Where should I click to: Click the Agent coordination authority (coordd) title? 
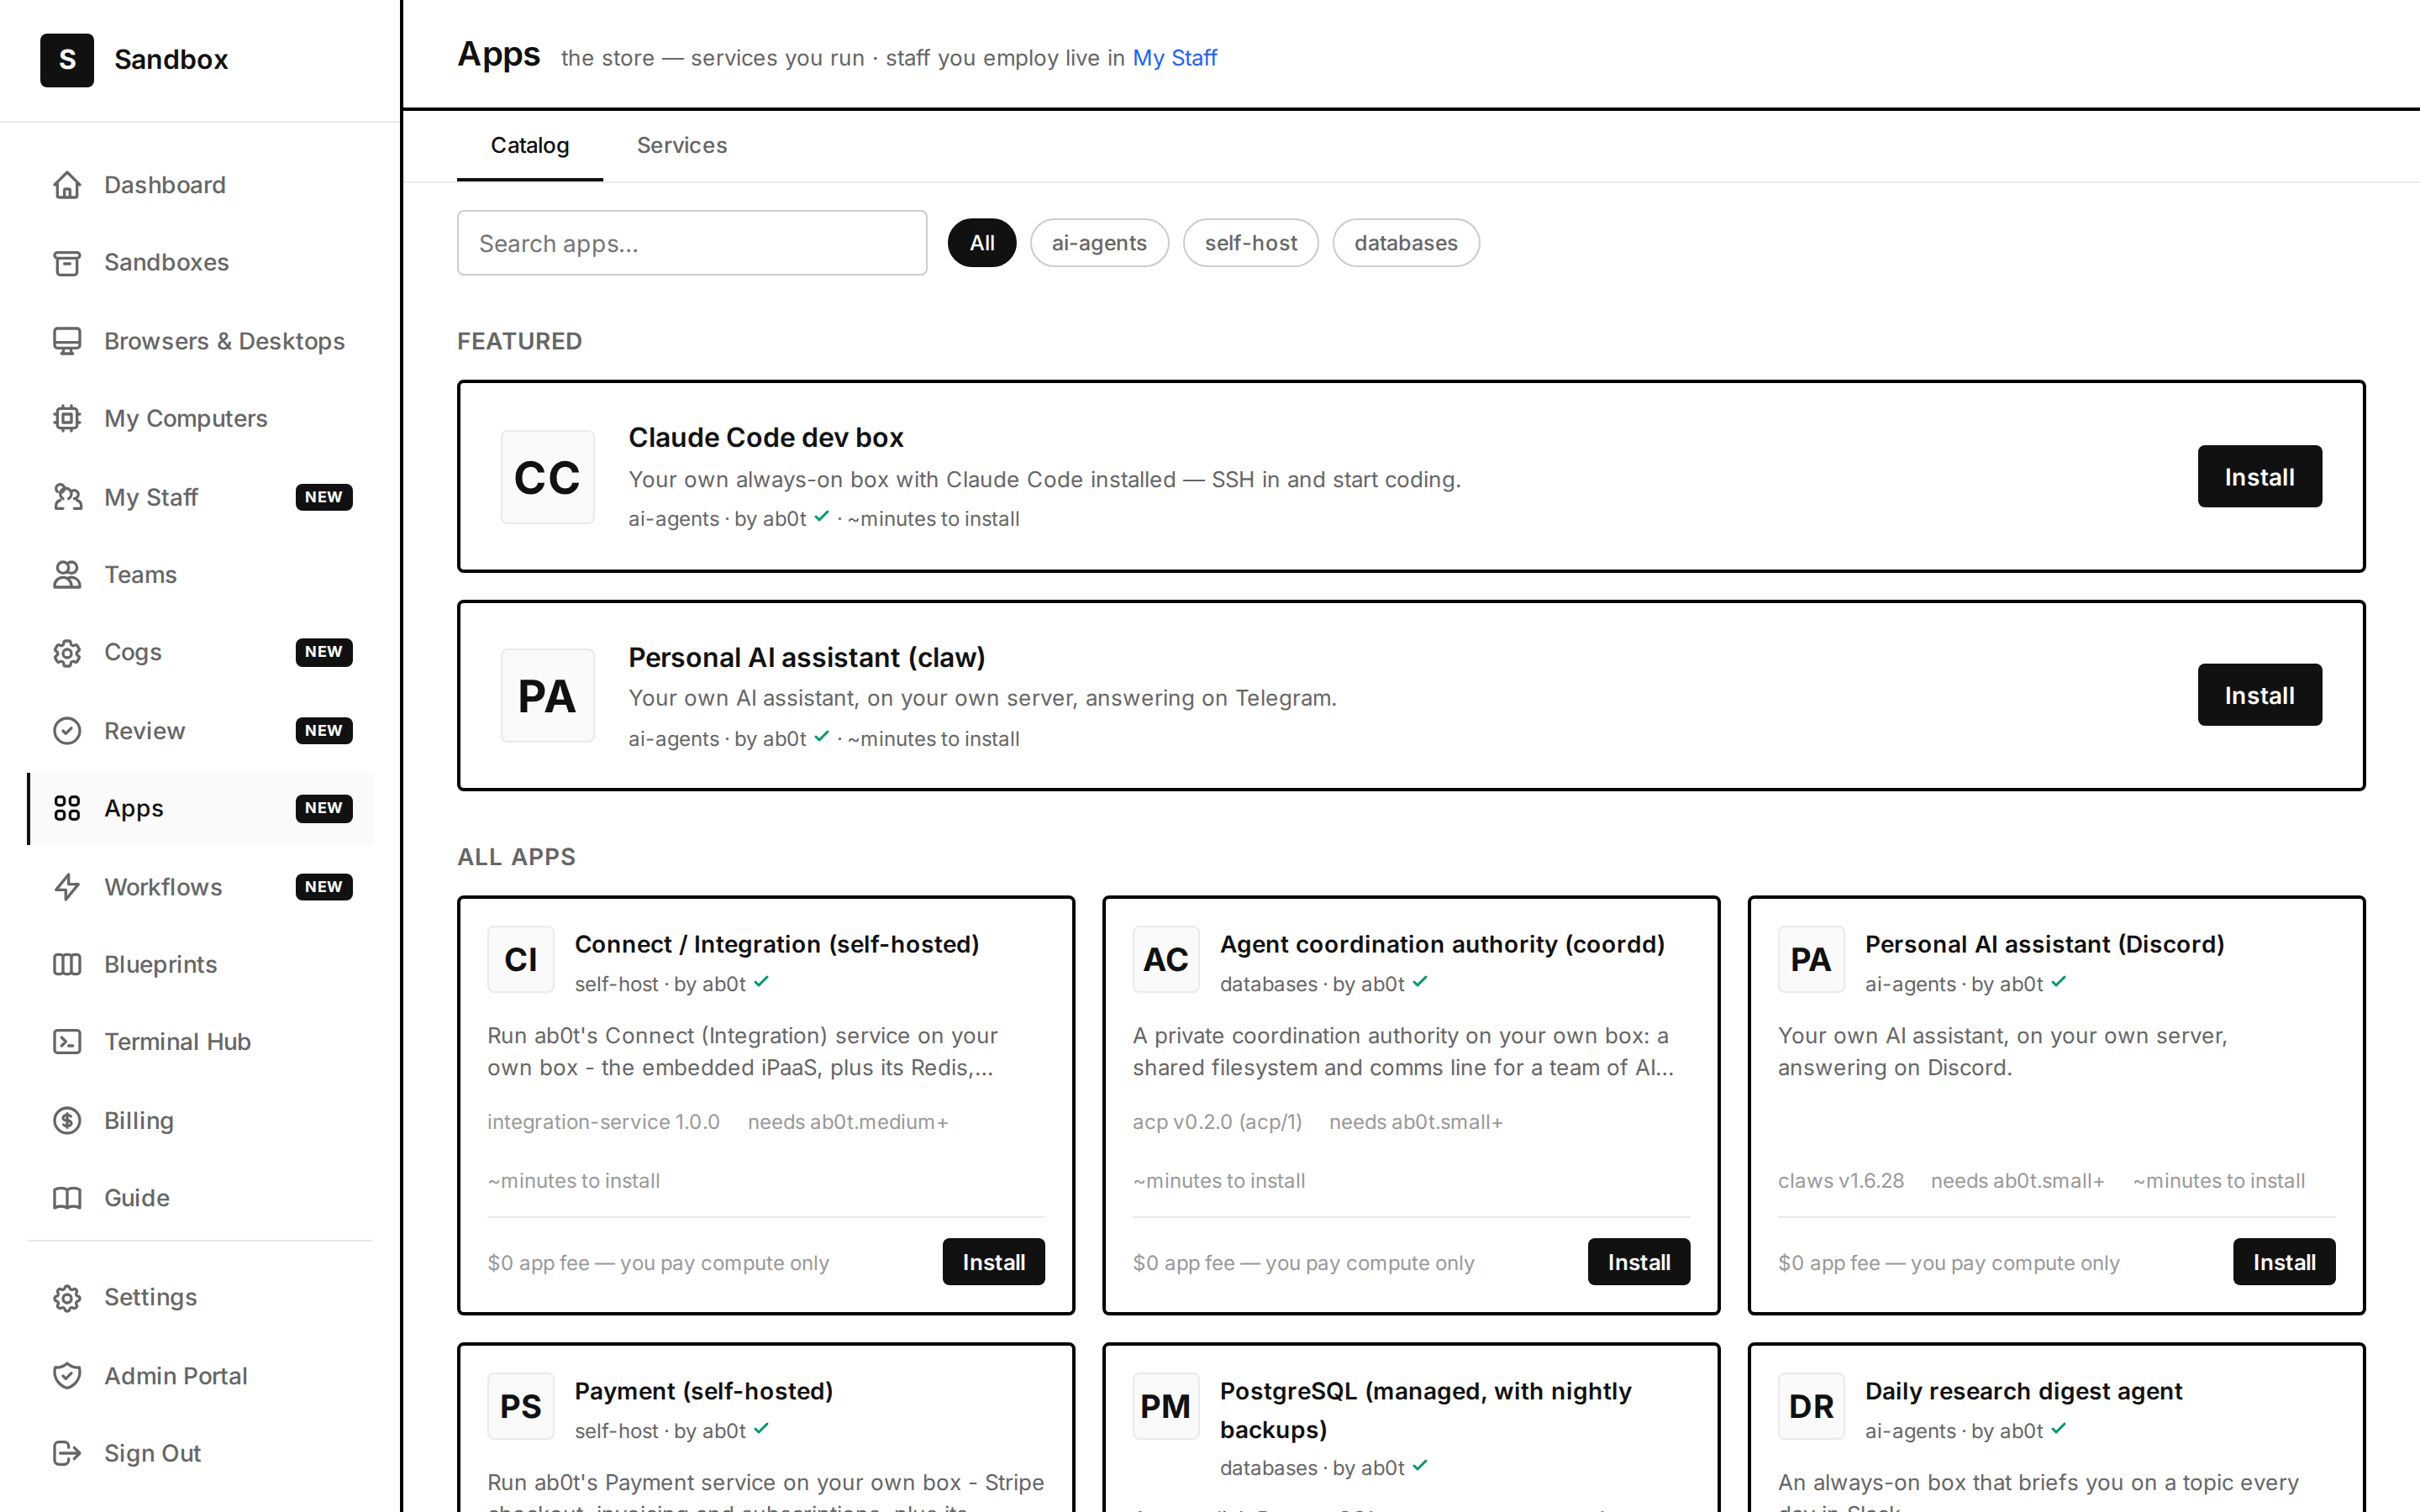1442,945
